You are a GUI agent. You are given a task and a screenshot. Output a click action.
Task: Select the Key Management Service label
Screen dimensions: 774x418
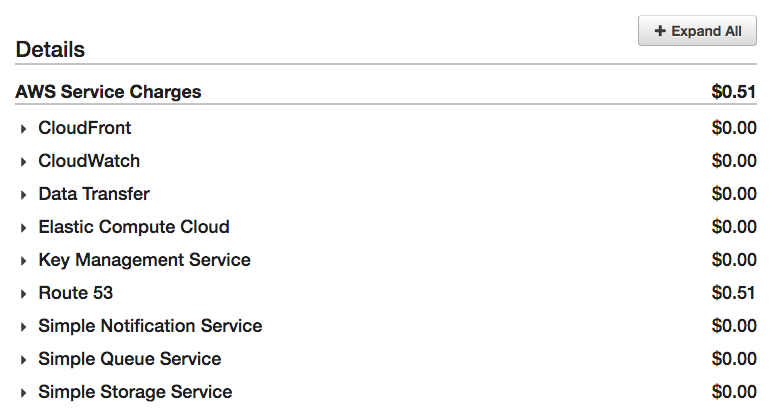(144, 260)
